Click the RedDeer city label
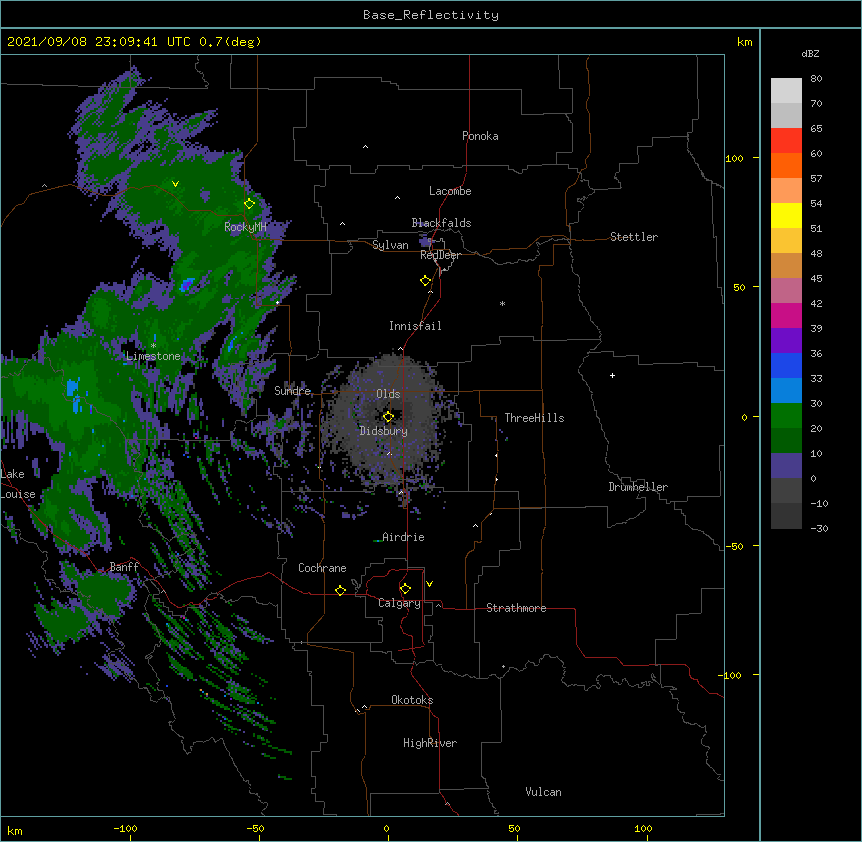The height and width of the screenshot is (842, 862). [x=440, y=255]
